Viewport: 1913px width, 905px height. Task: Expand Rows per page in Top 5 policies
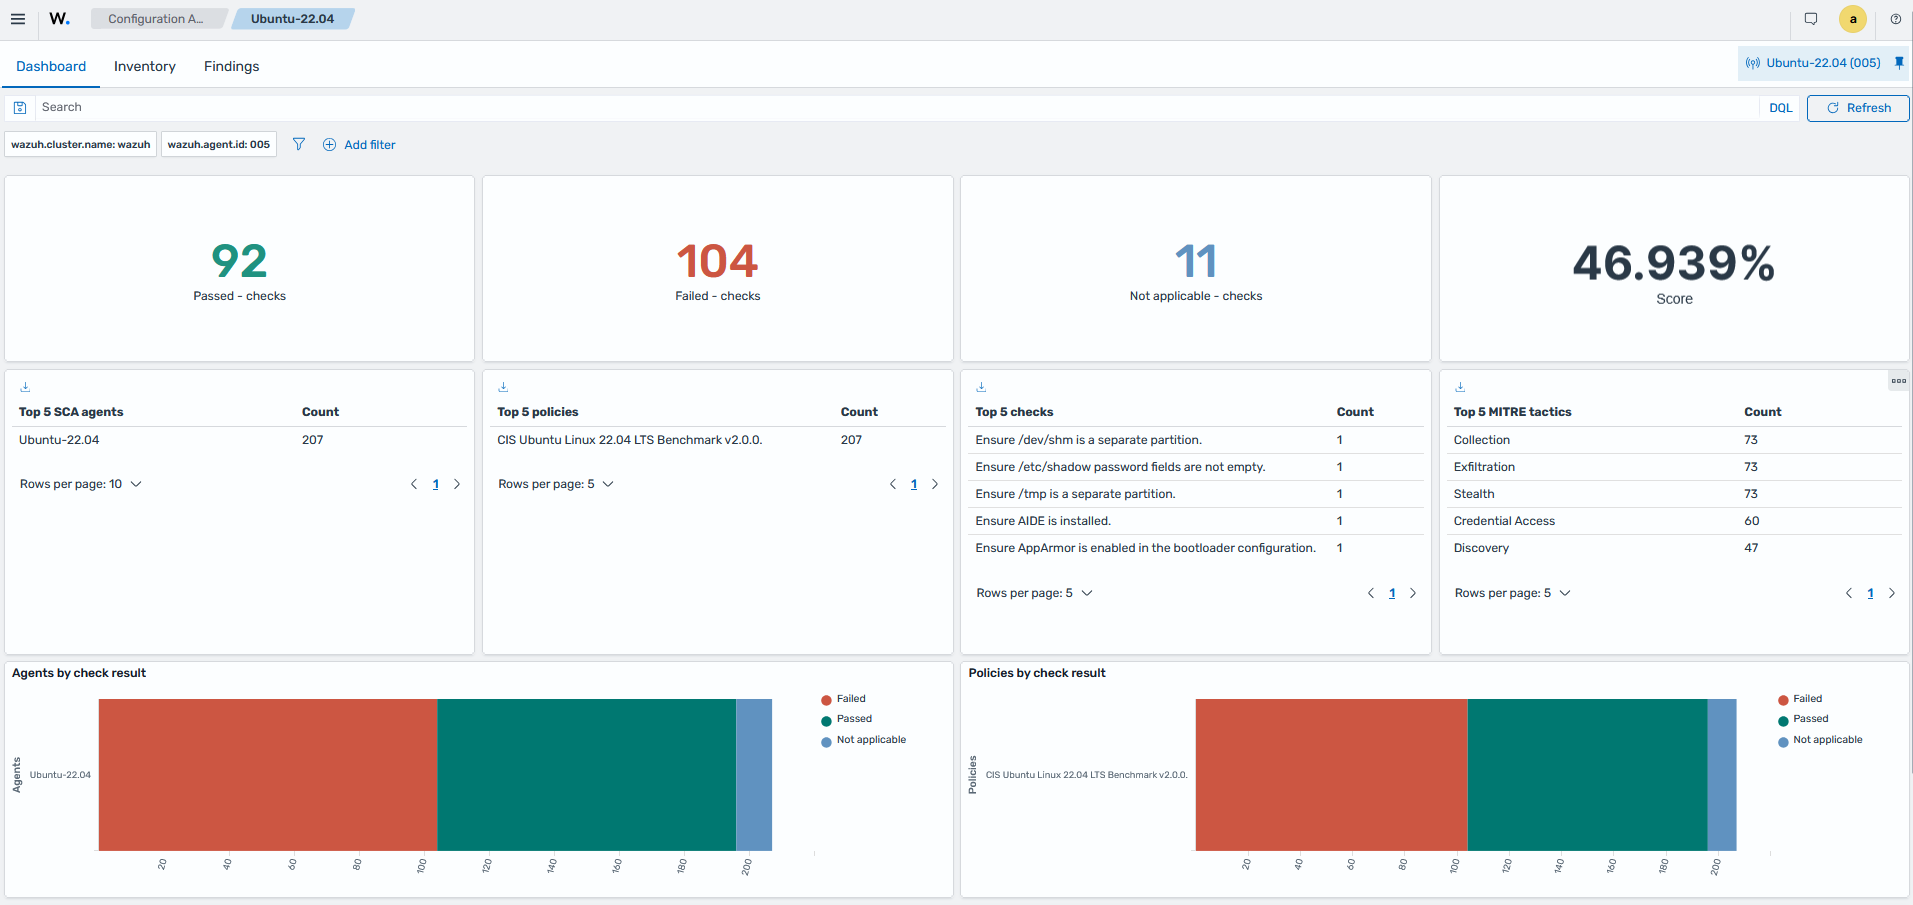(x=556, y=484)
